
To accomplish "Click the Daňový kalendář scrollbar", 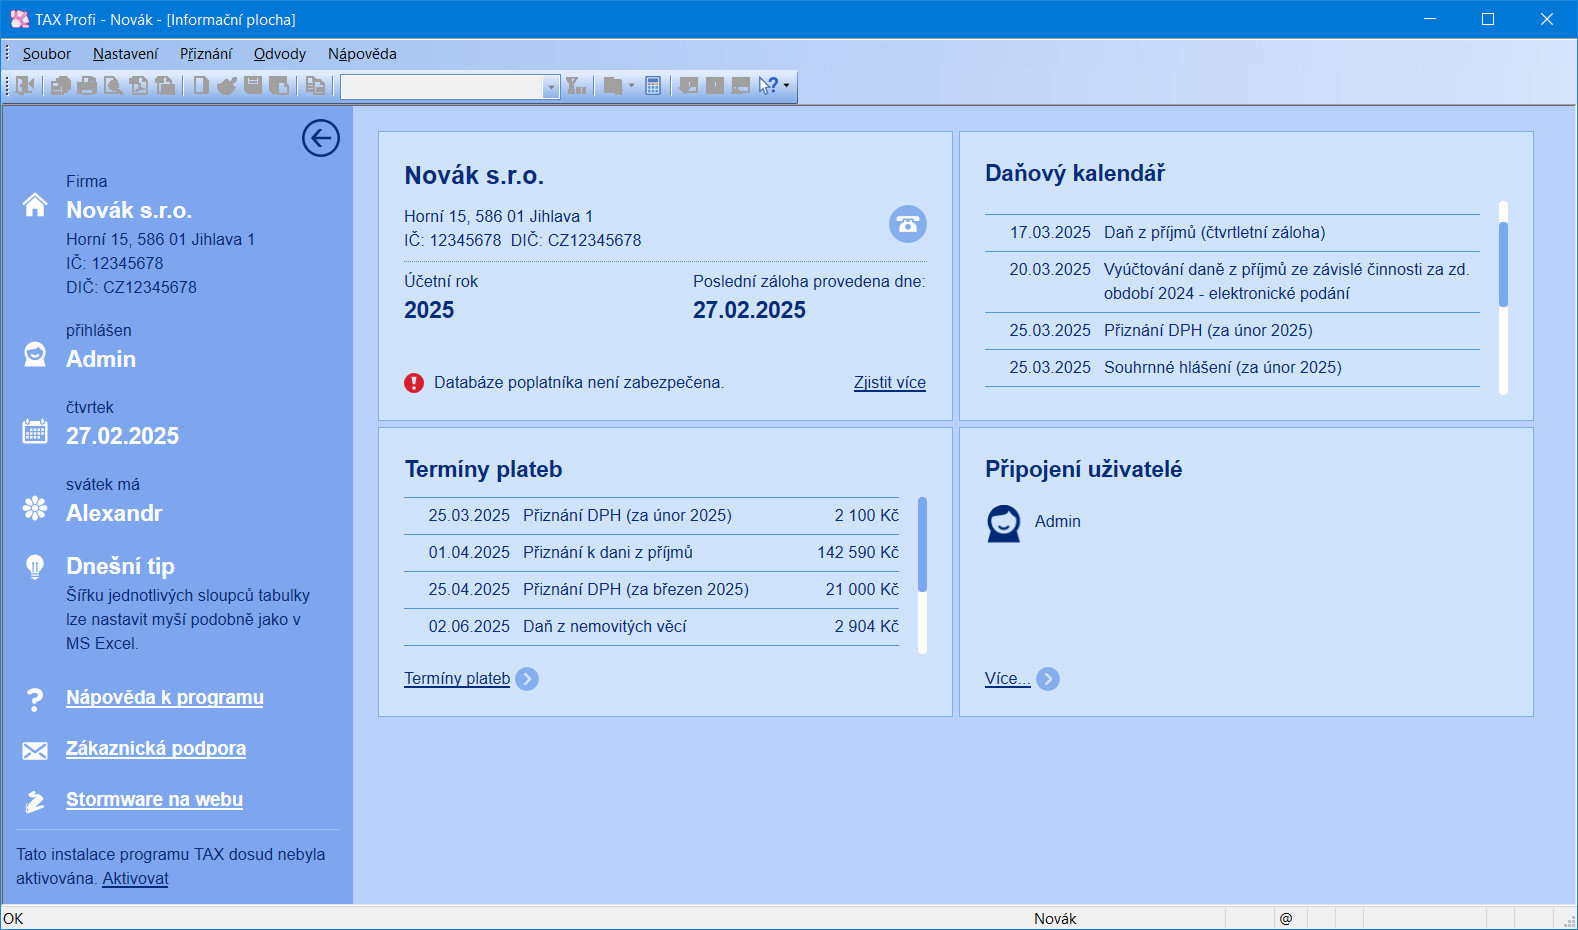I will point(1503,298).
